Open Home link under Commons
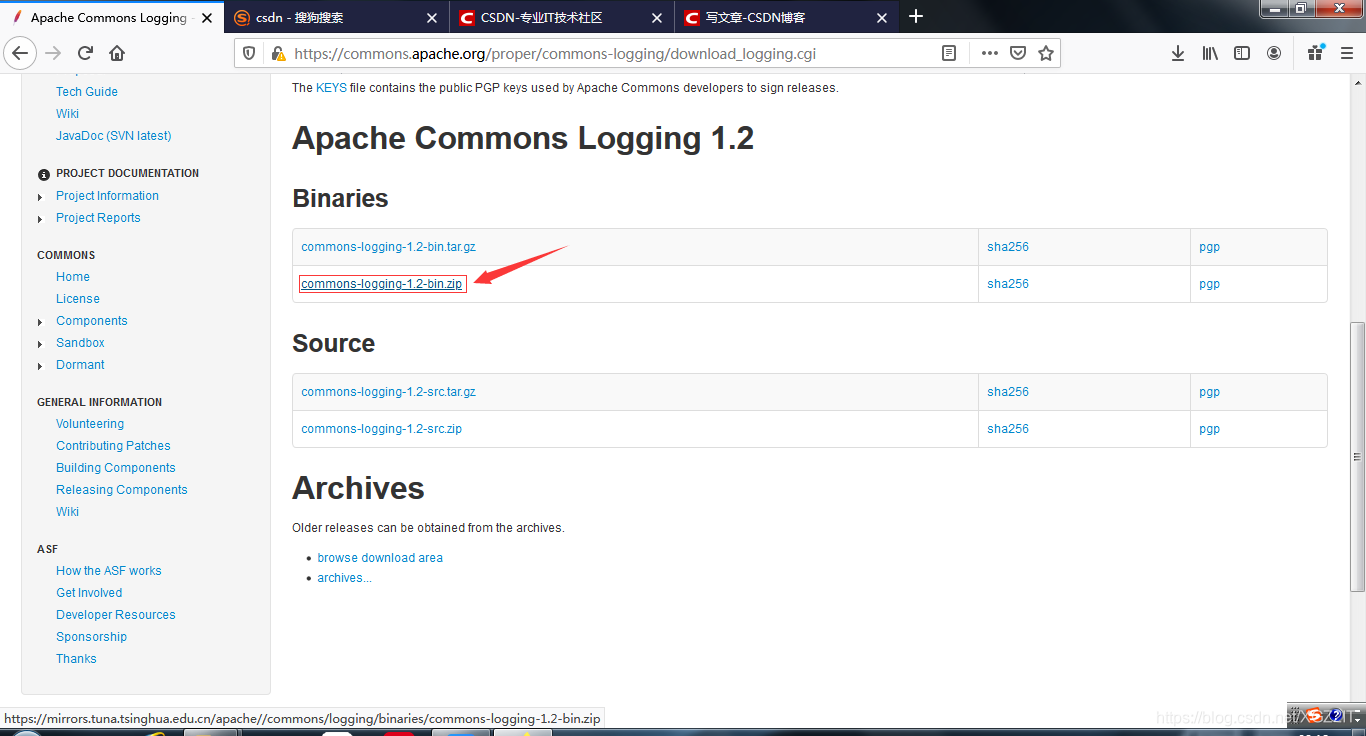The height and width of the screenshot is (736, 1366). (73, 277)
